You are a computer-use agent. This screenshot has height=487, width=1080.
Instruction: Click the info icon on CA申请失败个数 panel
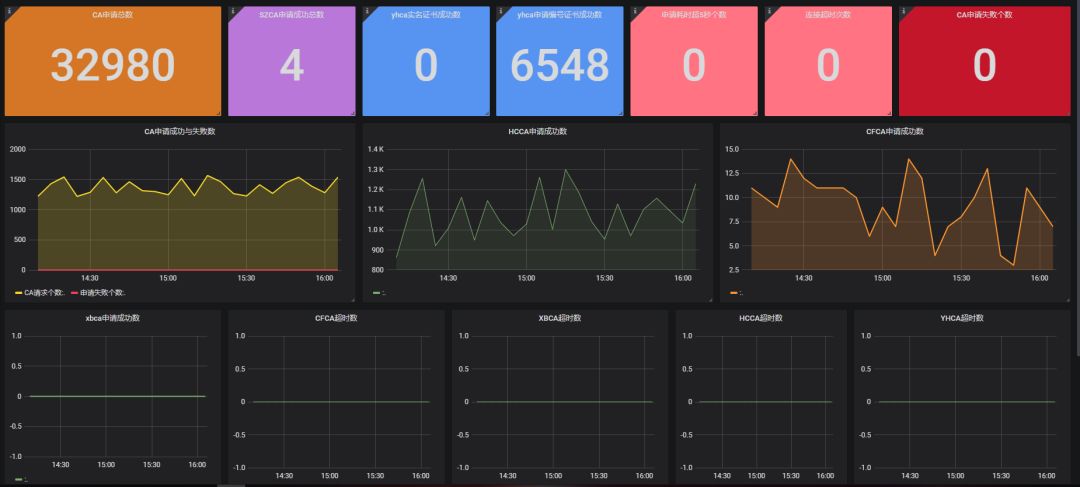[x=903, y=11]
